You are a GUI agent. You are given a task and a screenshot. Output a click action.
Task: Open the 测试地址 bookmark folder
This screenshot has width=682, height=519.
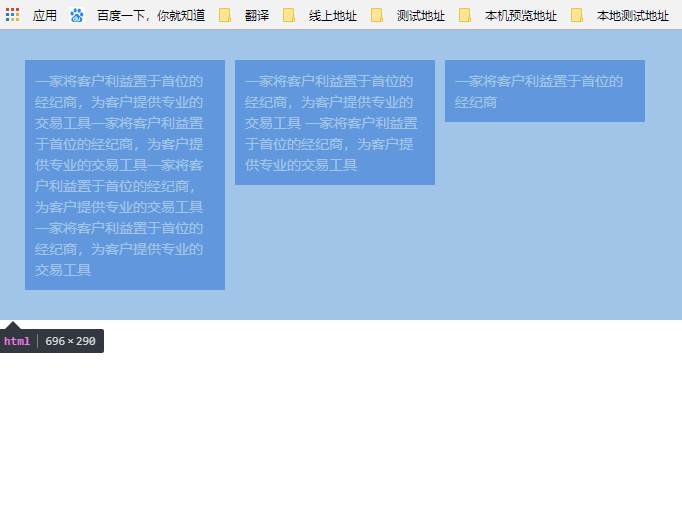421,16
